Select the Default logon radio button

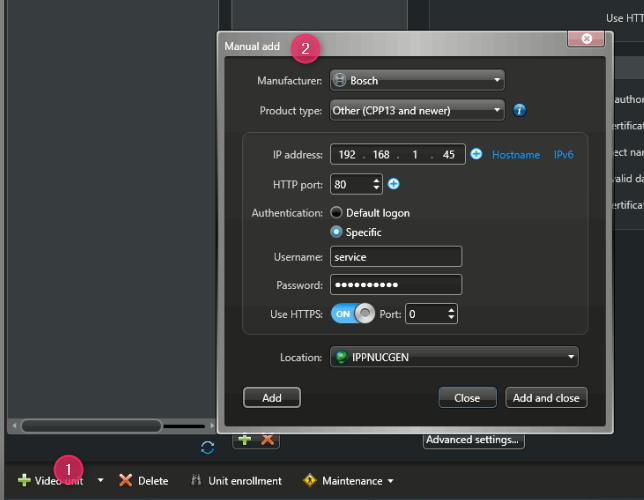(x=337, y=213)
